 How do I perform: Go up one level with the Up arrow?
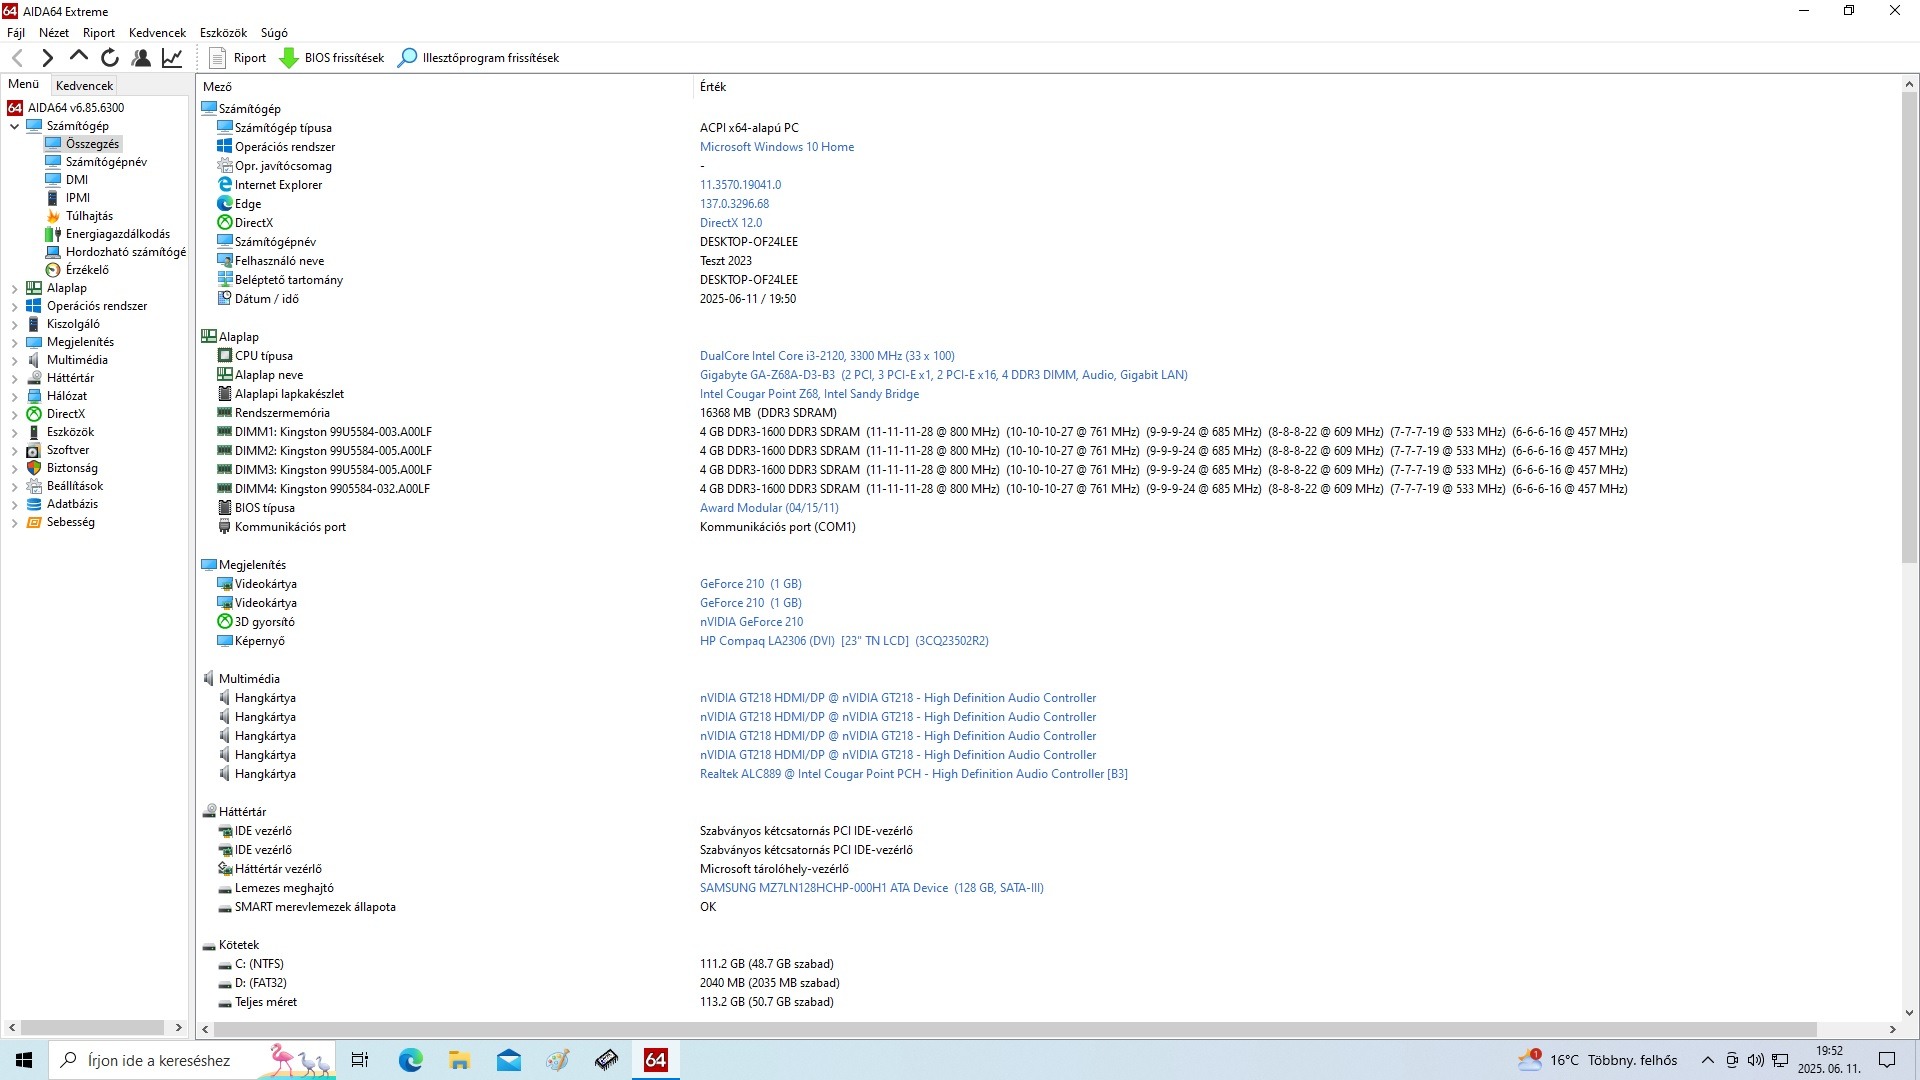(x=78, y=58)
